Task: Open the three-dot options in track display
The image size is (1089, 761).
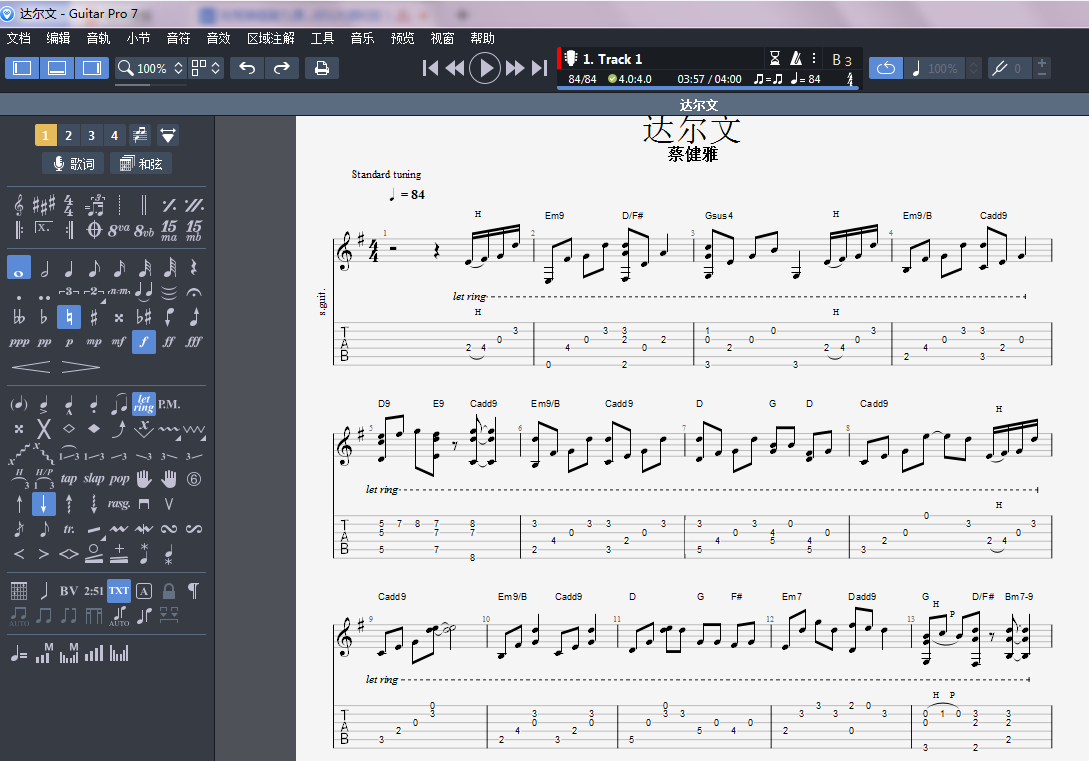Action: pos(814,59)
